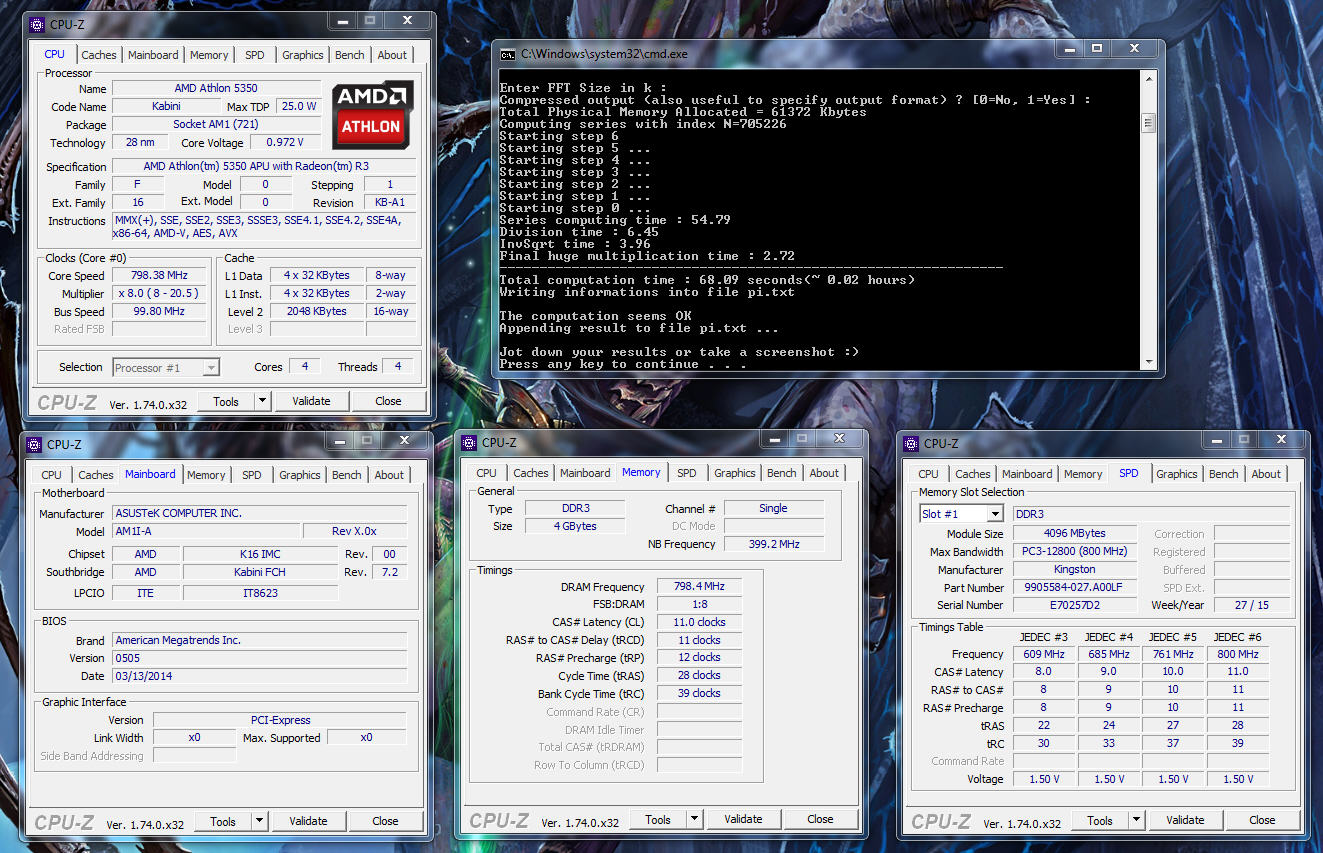Switch to Caches tab in the Memory window
The image size is (1323, 853).
pos(531,473)
